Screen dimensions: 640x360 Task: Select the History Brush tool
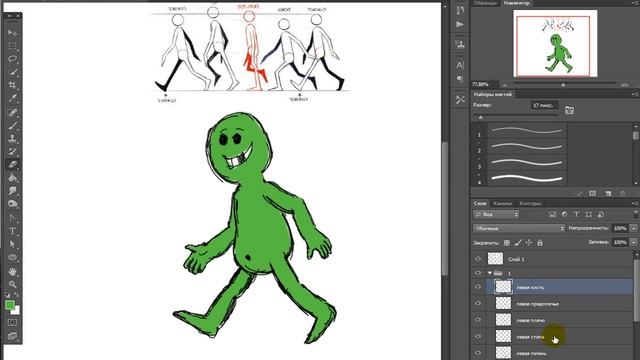click(12, 151)
